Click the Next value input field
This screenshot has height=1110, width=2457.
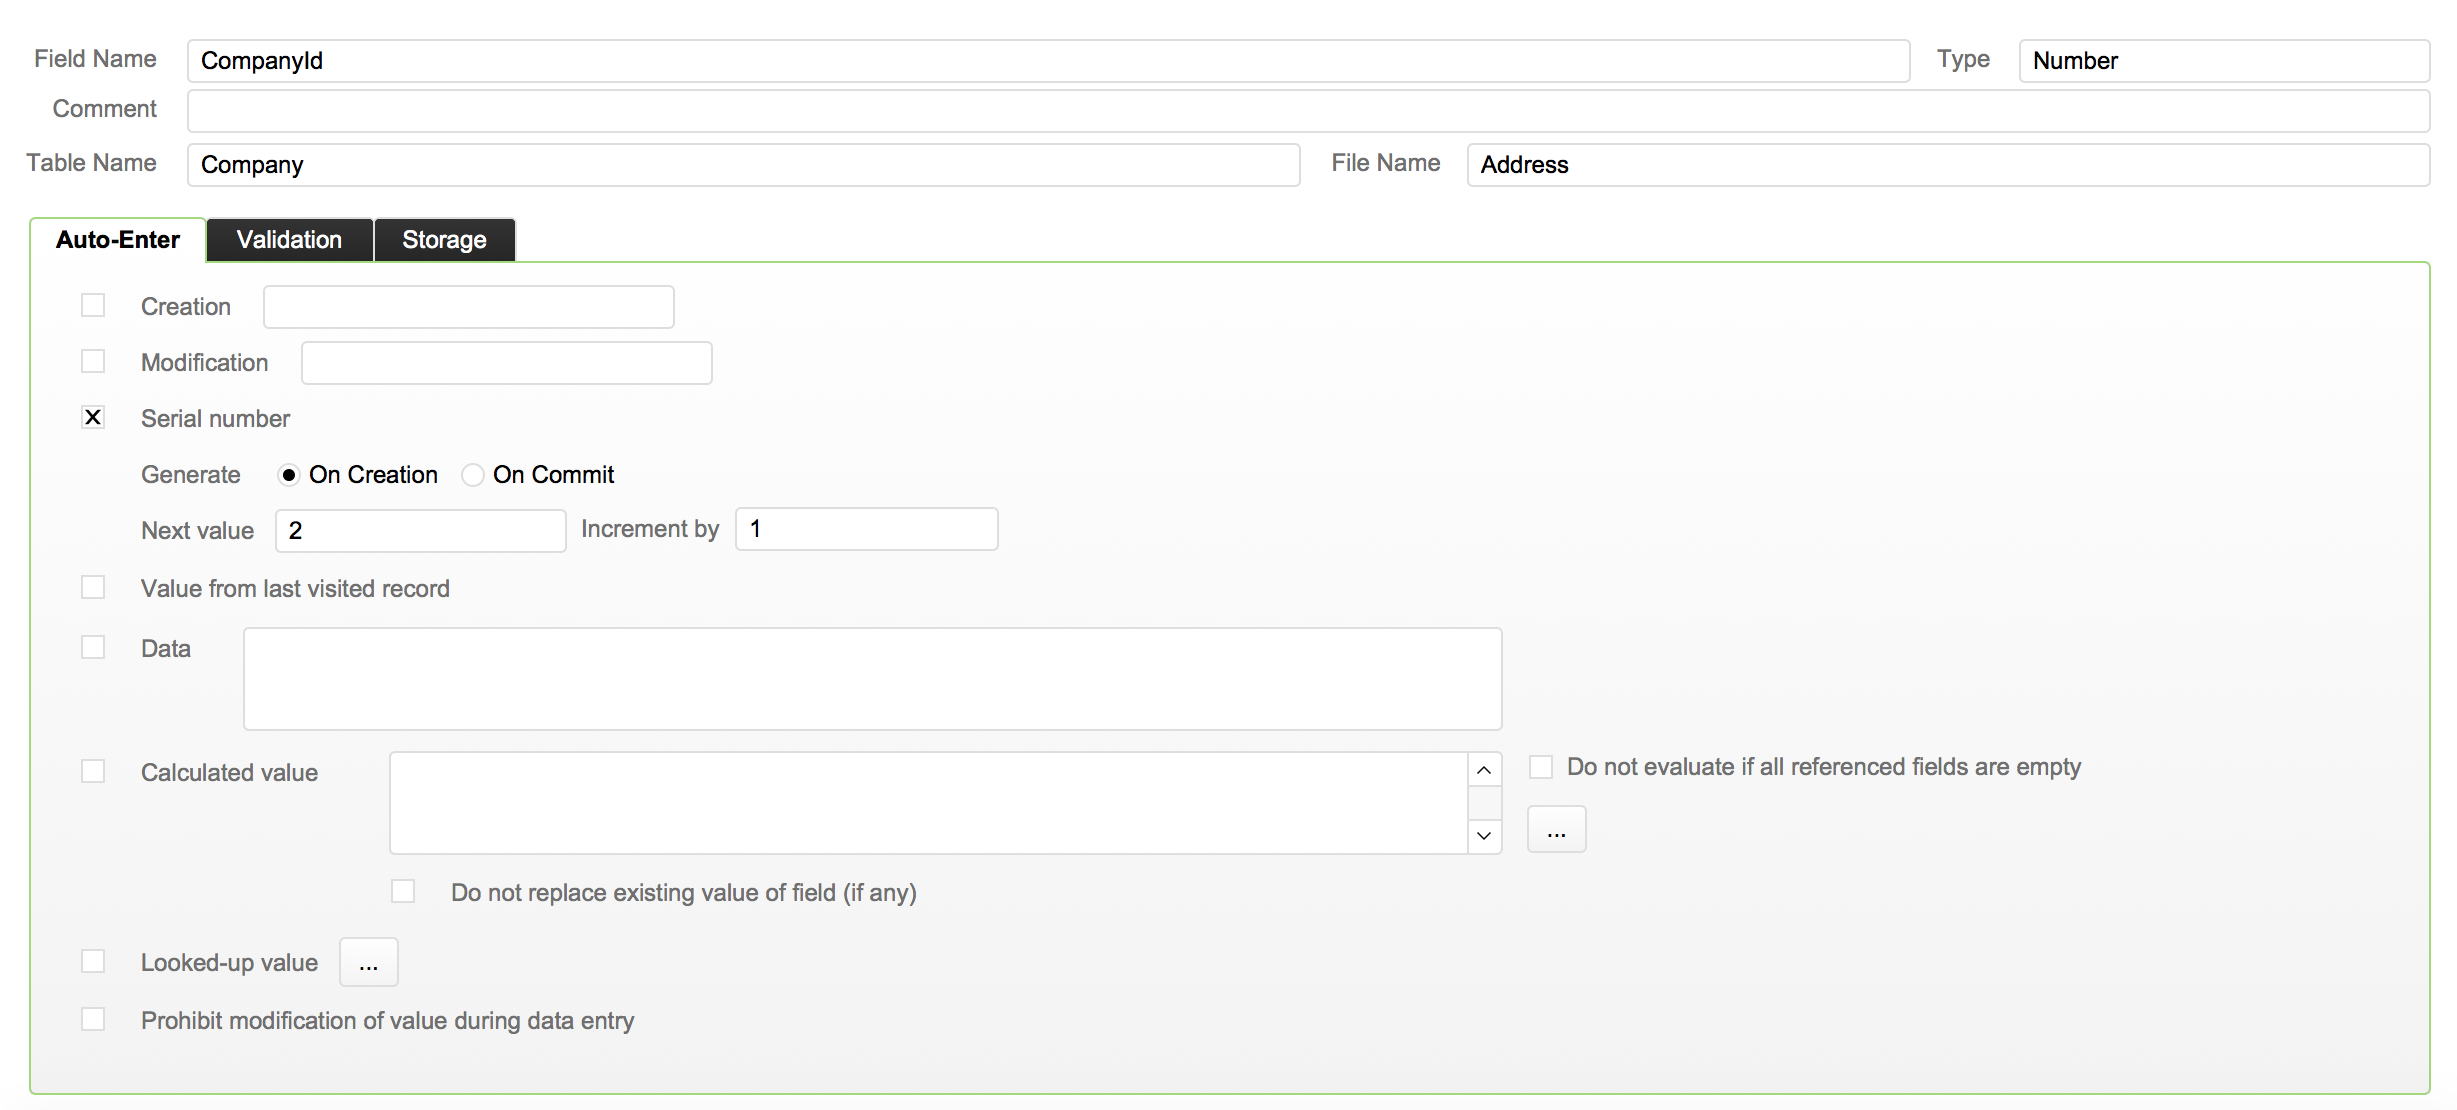(420, 531)
